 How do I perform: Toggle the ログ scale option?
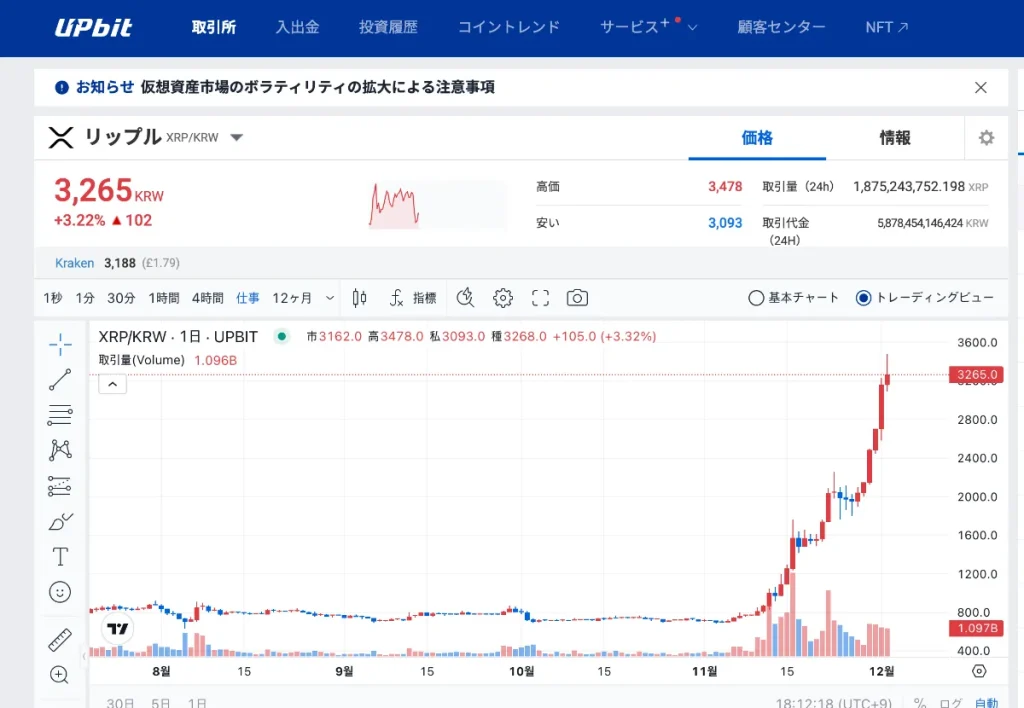coord(951,703)
